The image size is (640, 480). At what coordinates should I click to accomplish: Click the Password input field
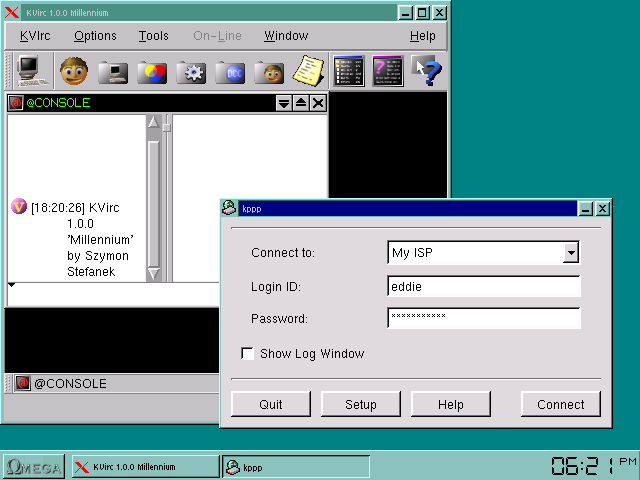tap(484, 318)
